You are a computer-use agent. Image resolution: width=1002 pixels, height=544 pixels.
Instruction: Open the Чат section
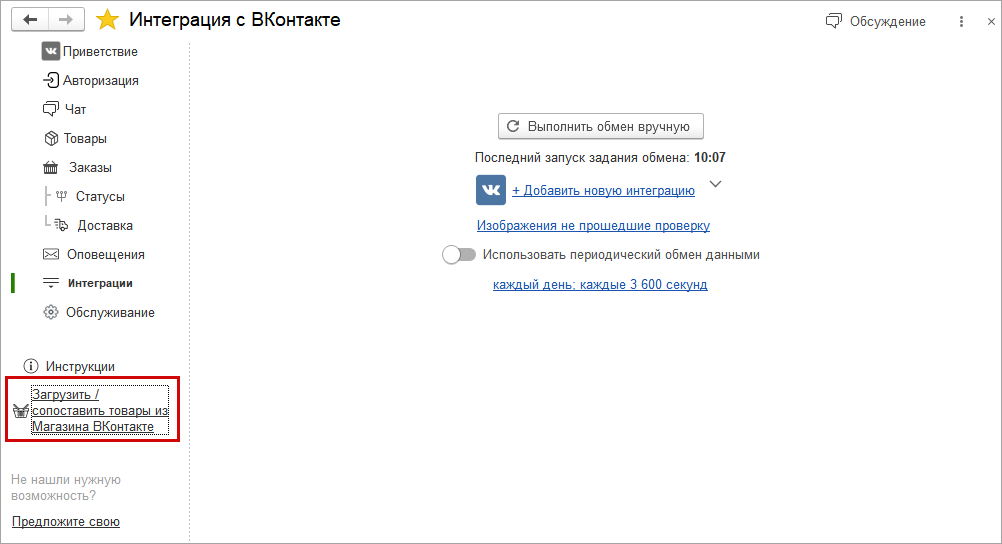click(x=76, y=109)
